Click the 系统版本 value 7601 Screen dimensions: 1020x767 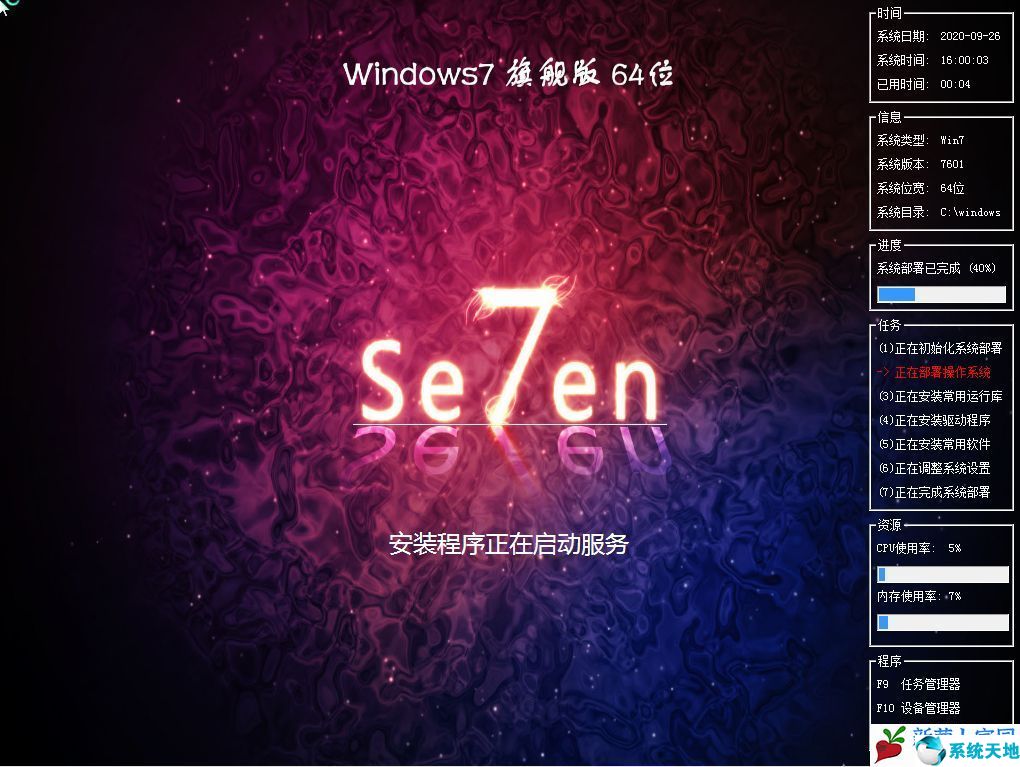pos(952,165)
